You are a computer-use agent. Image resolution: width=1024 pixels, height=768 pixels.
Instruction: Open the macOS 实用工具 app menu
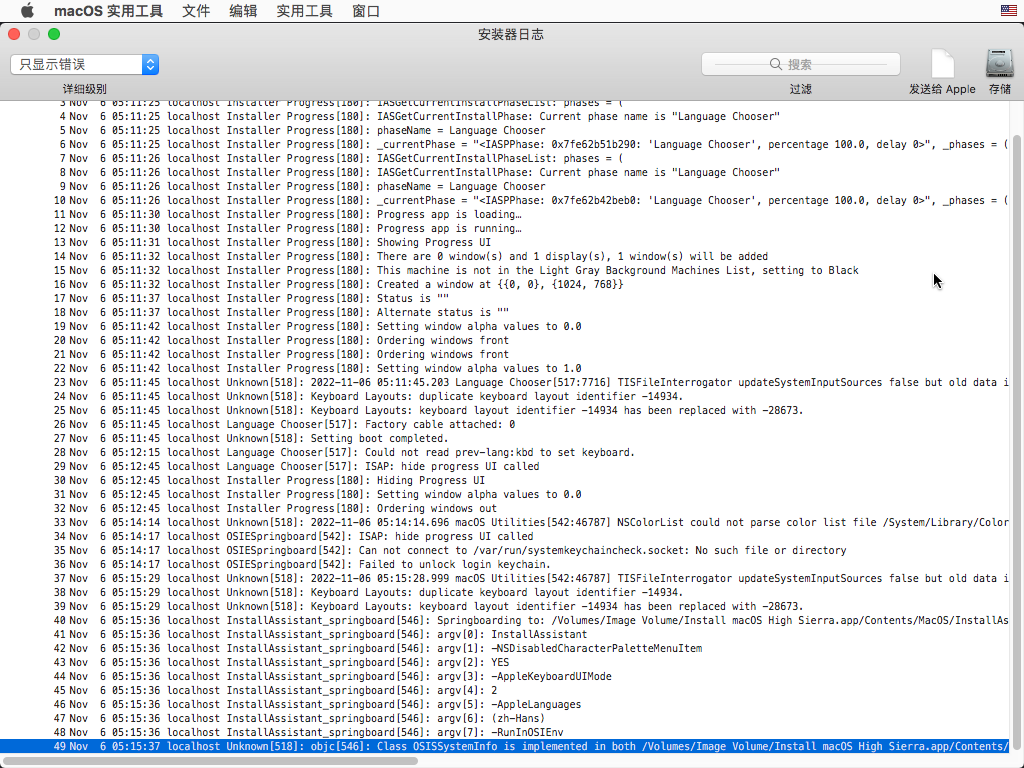pos(108,11)
